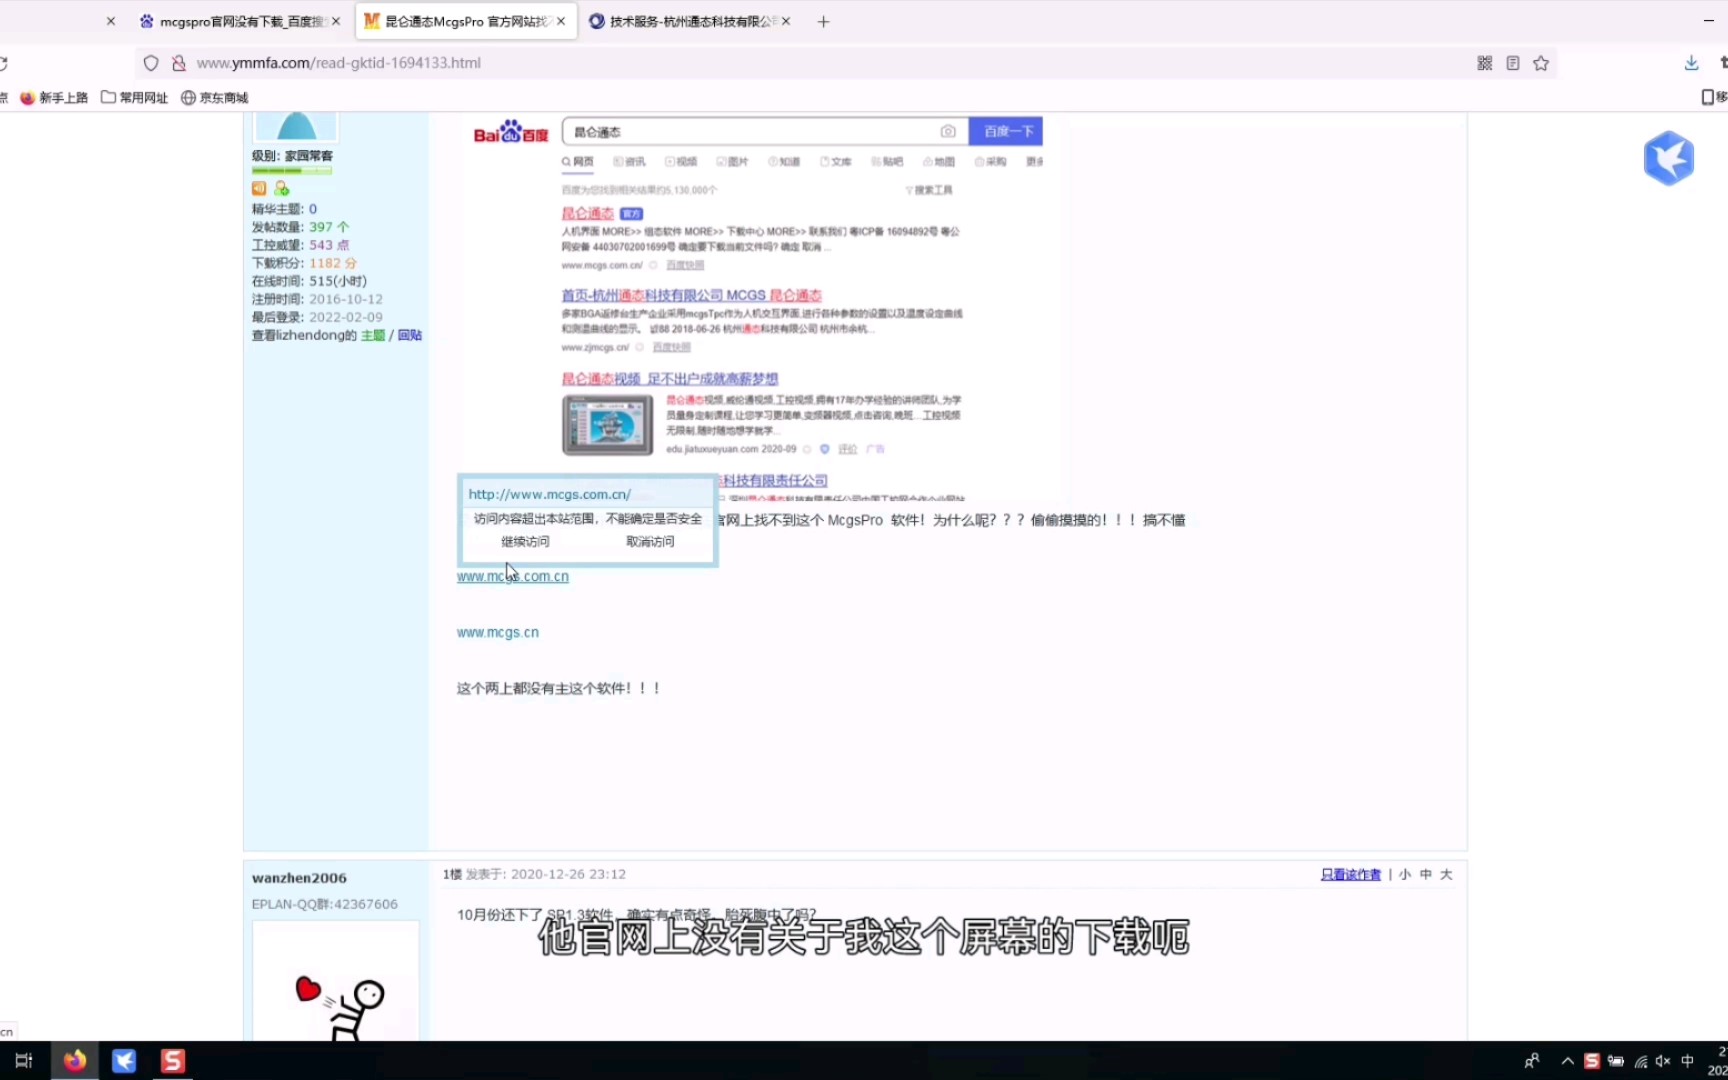Open Task View on the taskbar
Screen dimensions: 1728x1080
point(24,1061)
